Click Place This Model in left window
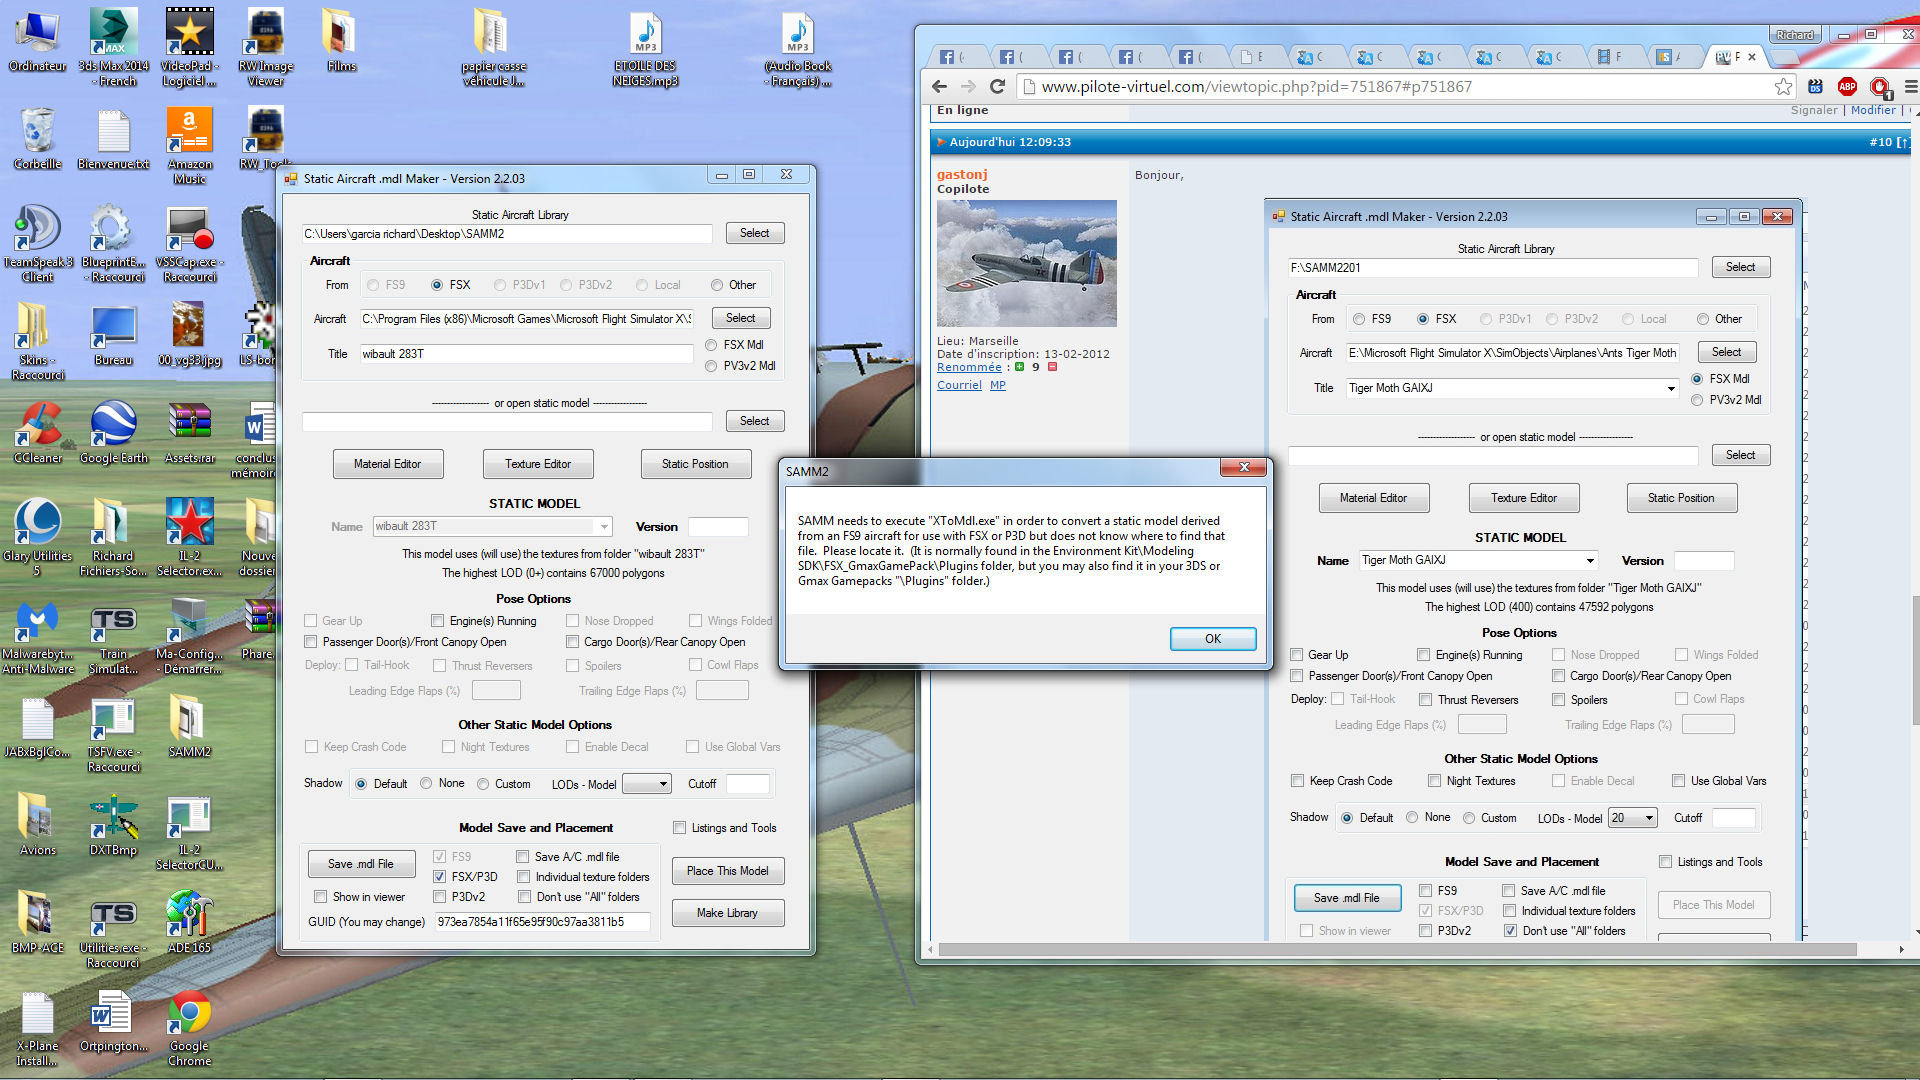Screen dimensions: 1920x1080 point(727,871)
